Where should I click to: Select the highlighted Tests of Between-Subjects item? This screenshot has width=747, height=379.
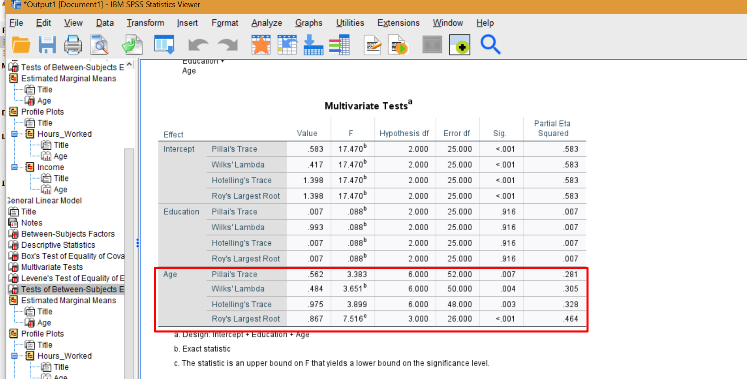pos(72,289)
